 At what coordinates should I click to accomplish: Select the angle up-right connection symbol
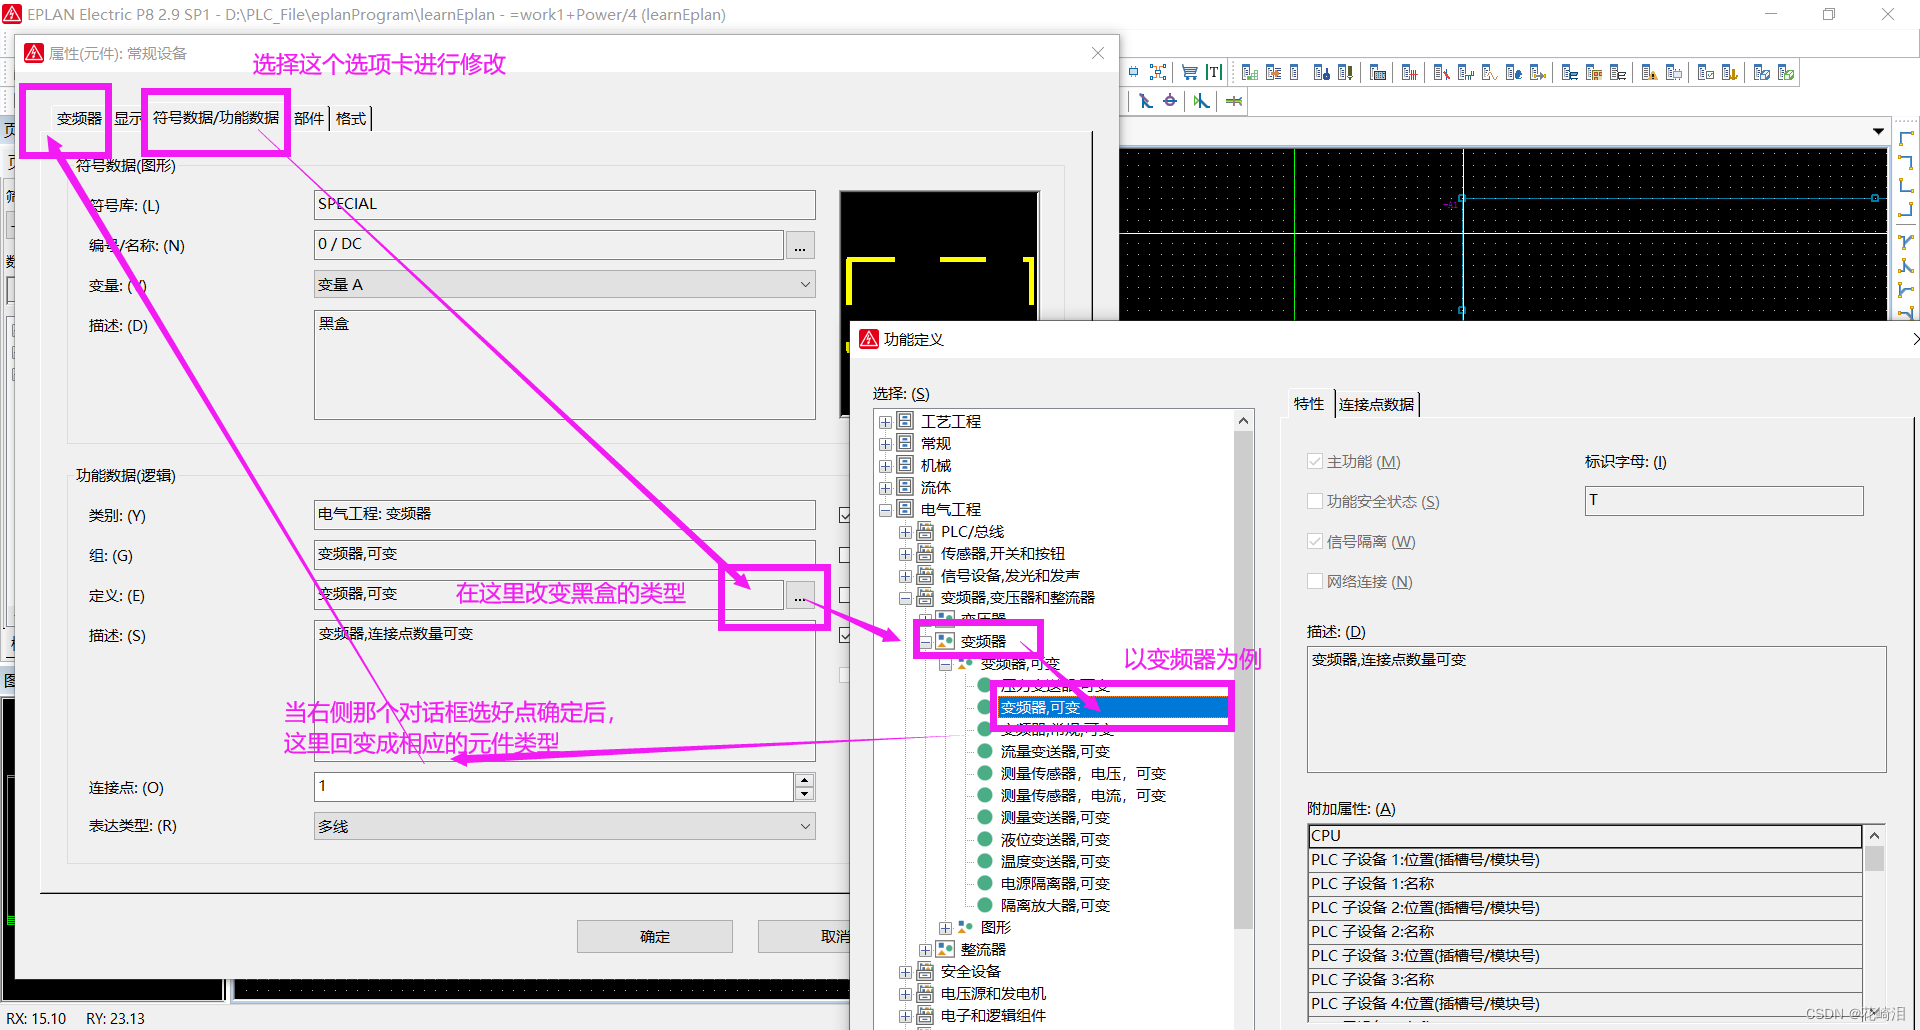1906,186
